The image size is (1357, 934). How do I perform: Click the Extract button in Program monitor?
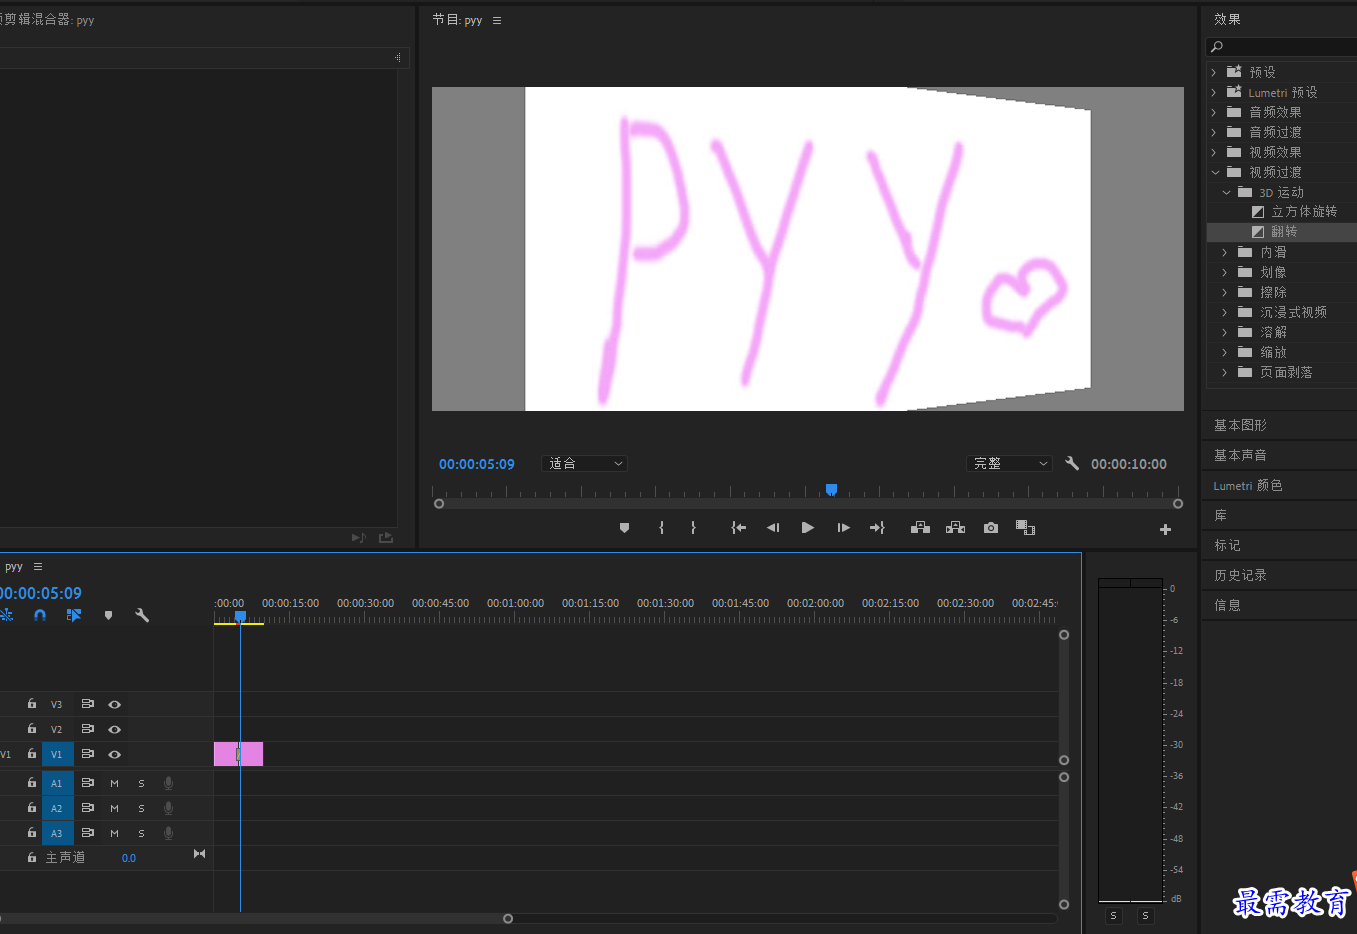pyautogui.click(x=956, y=528)
